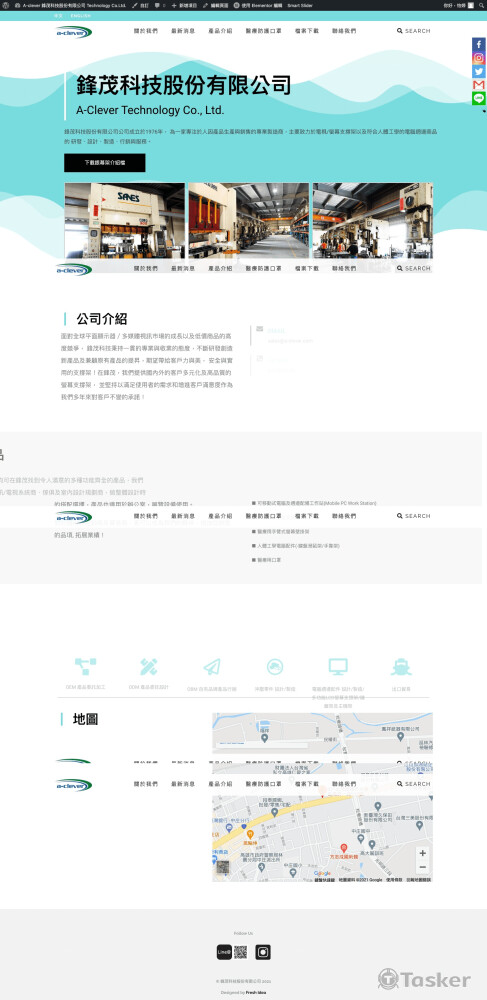Click 編輯頁面 in the admin bar

(x=215, y=4)
